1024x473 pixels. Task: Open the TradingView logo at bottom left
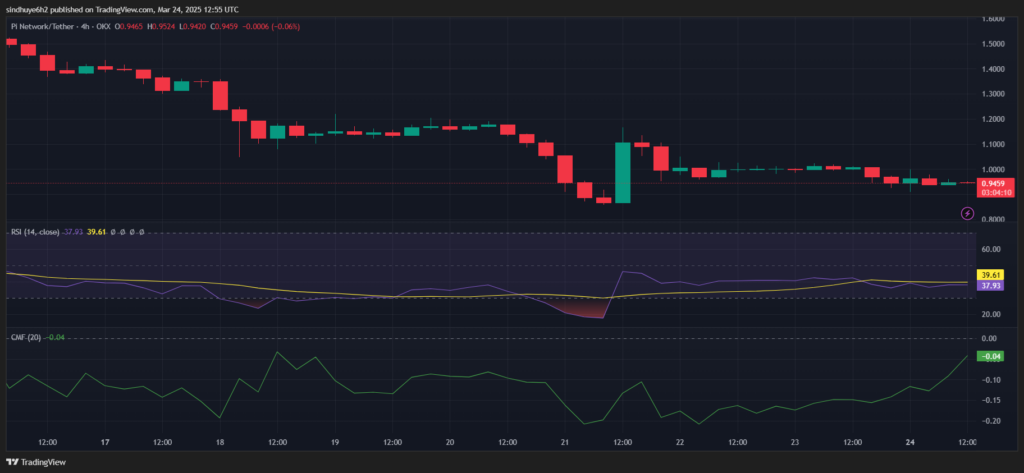click(x=35, y=462)
